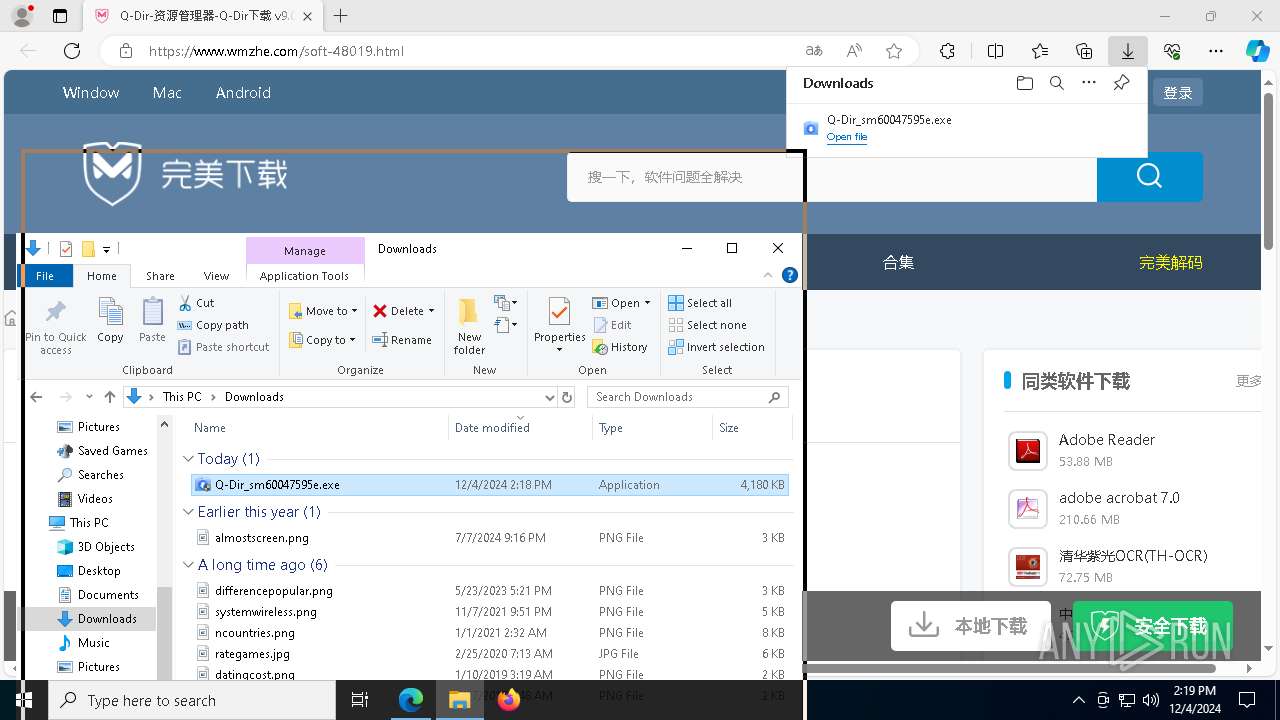
Task: Open Move to dropdown
Action: click(323, 311)
